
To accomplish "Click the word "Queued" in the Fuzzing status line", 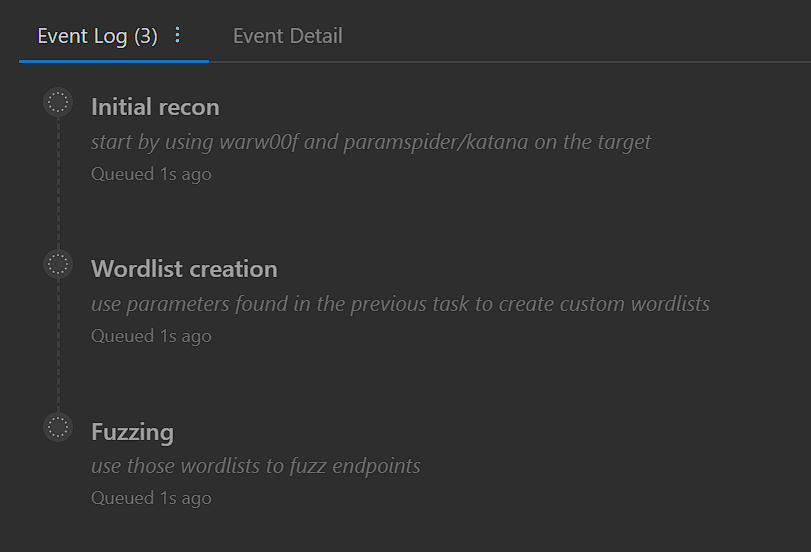I will click(x=123, y=498).
